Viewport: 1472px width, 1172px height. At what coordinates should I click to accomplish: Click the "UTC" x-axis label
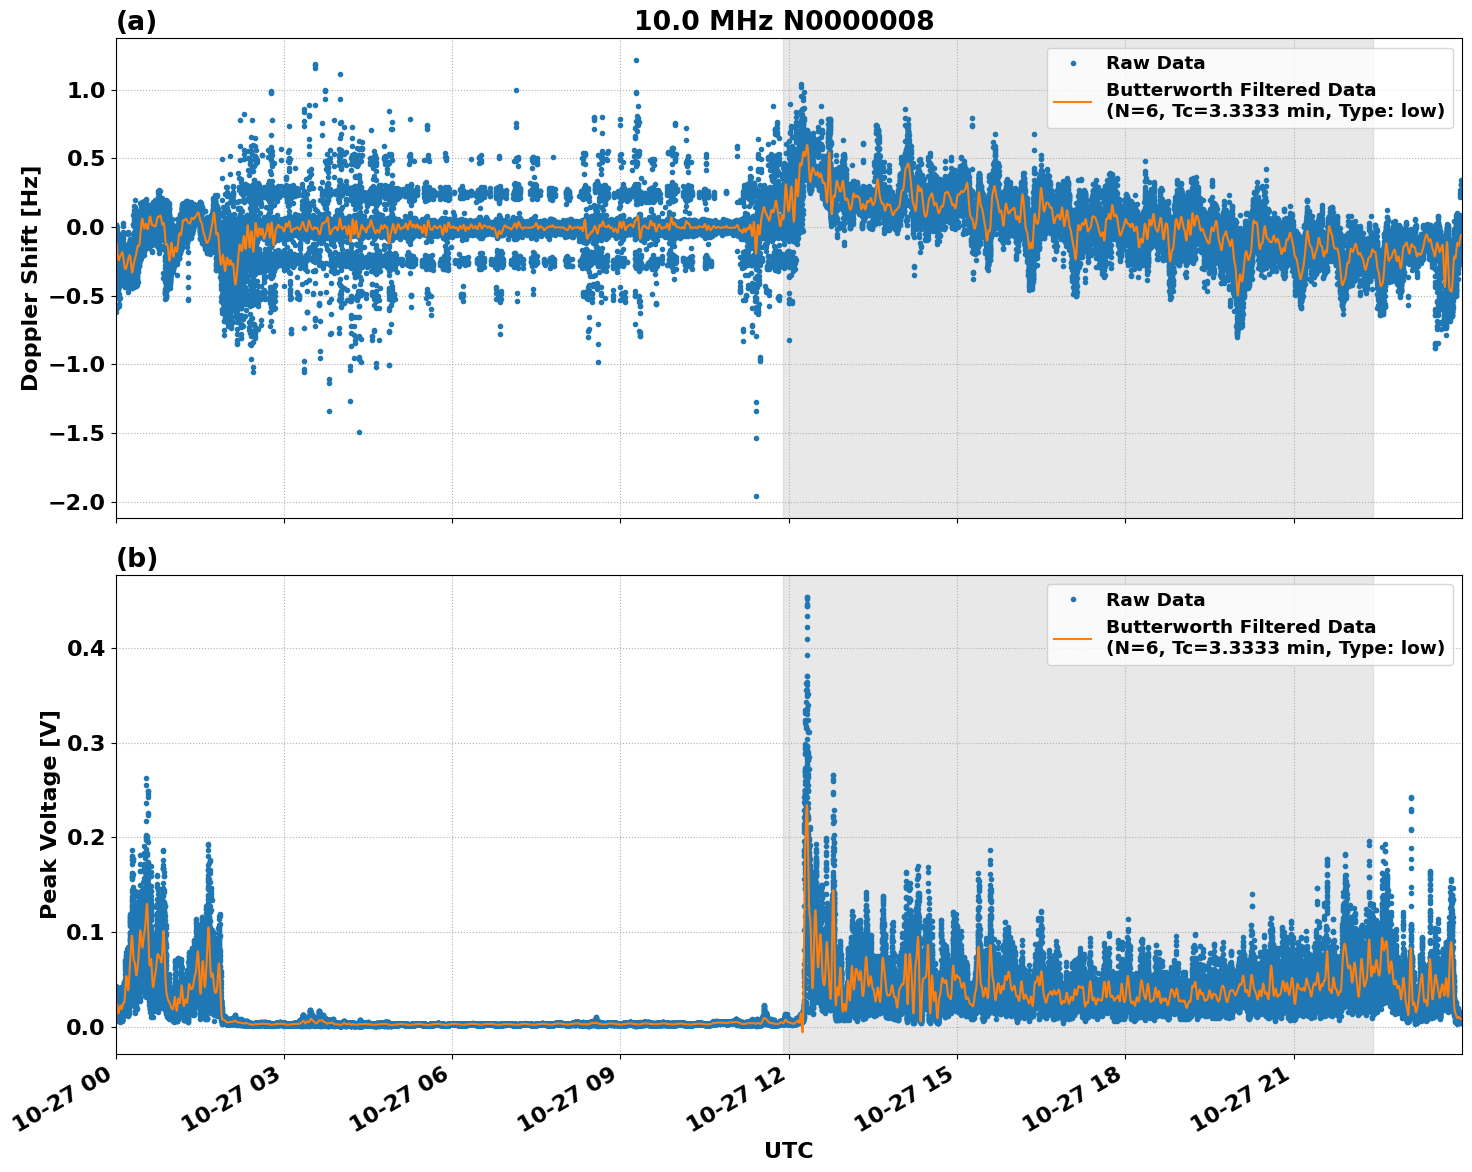point(788,1150)
